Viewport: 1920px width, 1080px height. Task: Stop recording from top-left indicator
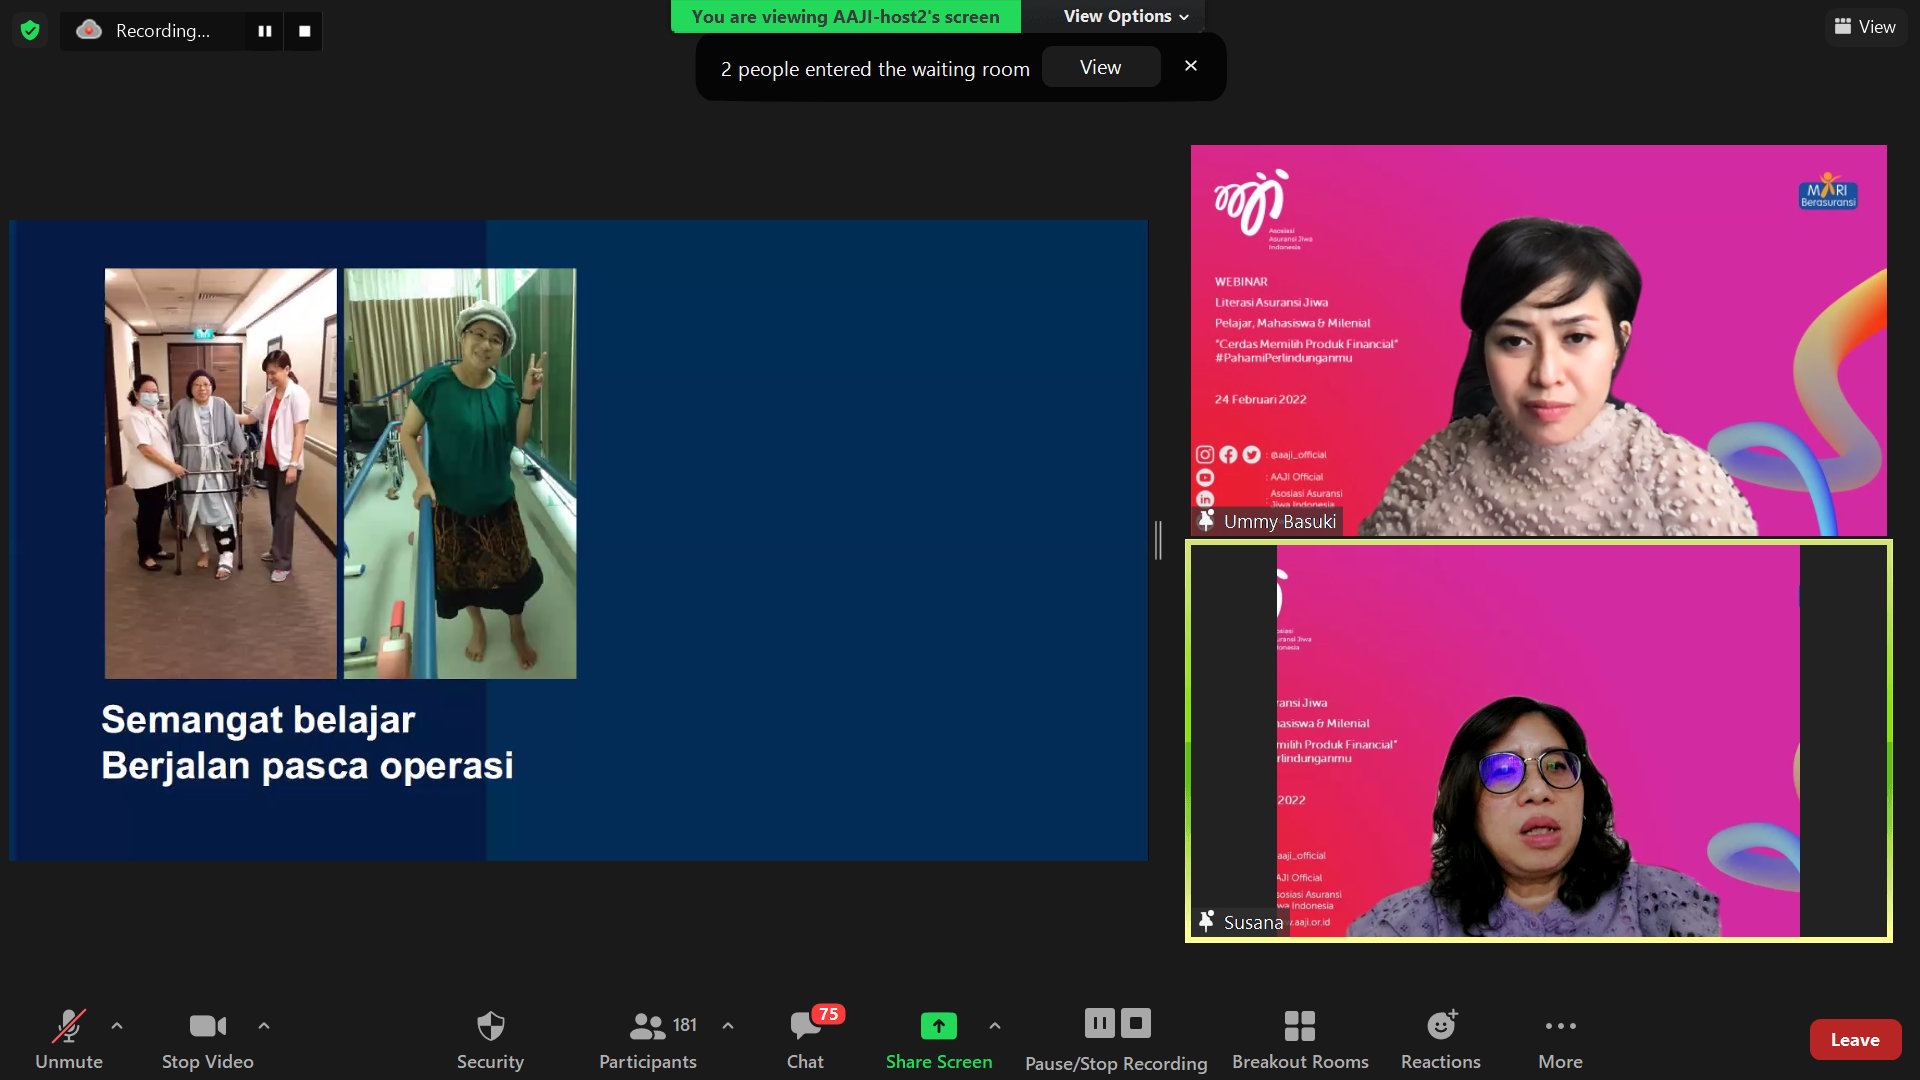click(305, 31)
